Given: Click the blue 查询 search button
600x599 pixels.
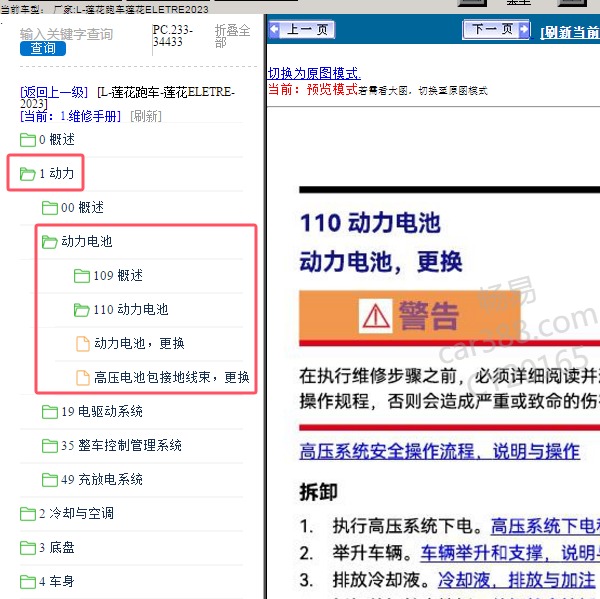Looking at the screenshot, I should point(43,49).
